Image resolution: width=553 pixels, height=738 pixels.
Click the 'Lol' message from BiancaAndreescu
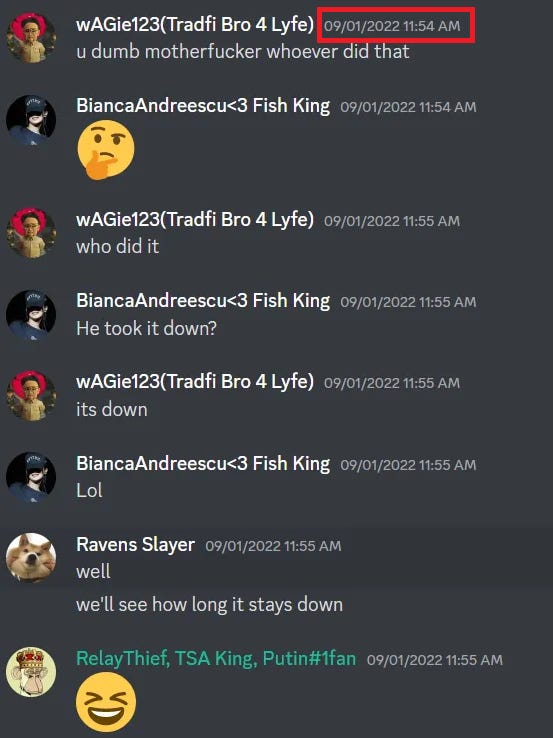[x=89, y=490]
